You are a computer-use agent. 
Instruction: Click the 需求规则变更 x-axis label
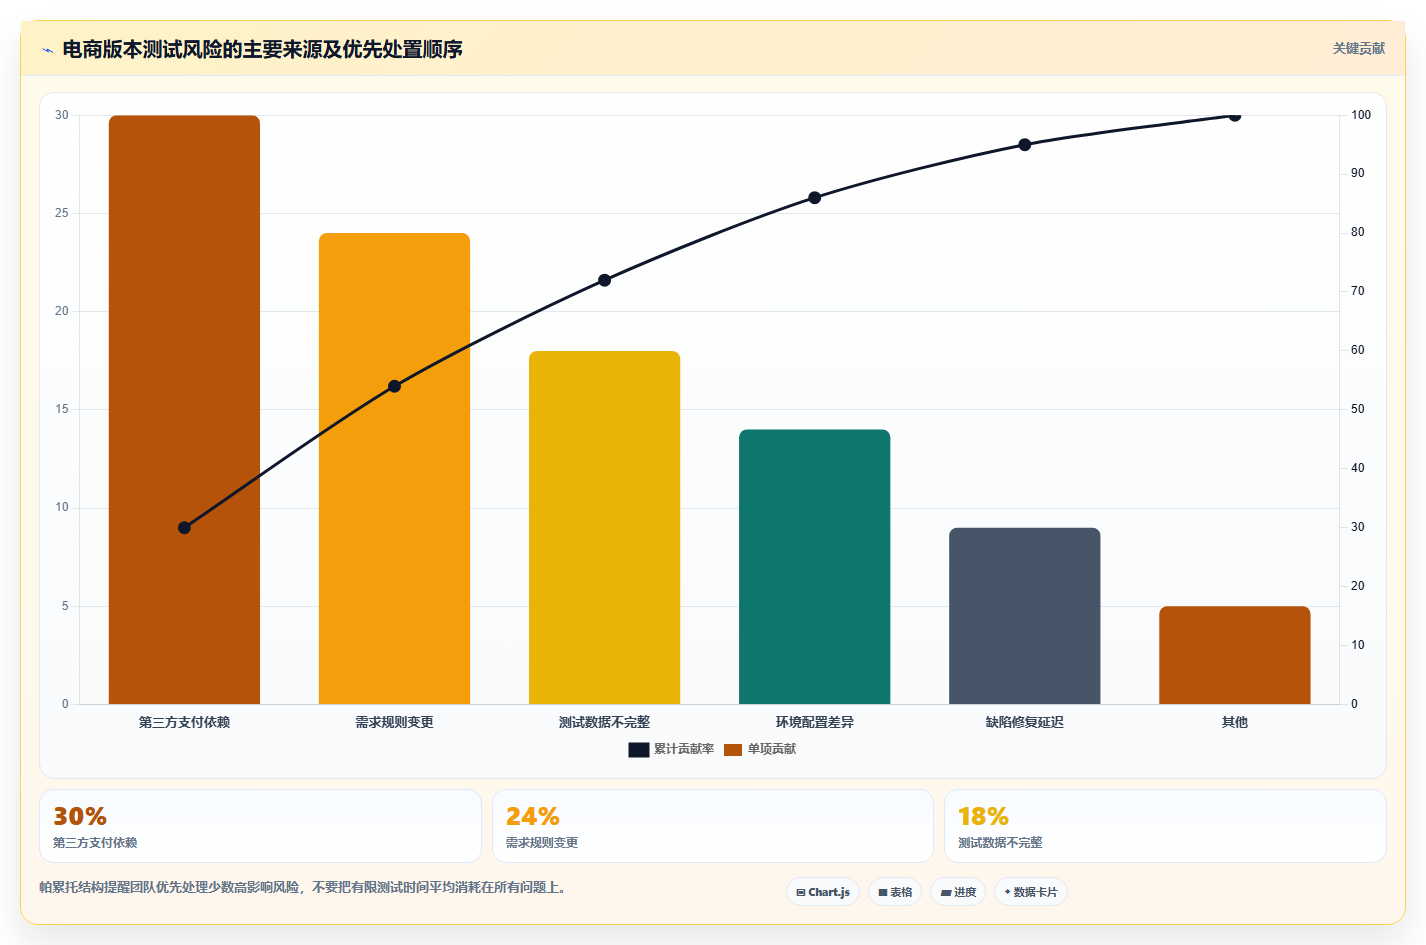pyautogui.click(x=394, y=722)
